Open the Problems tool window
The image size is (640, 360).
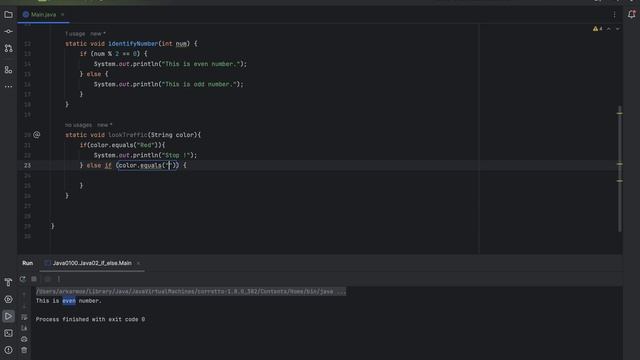point(8,350)
